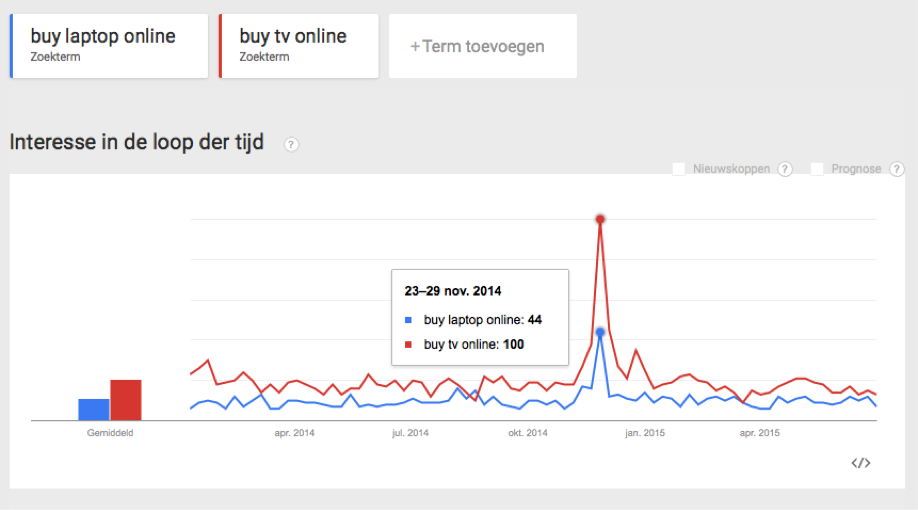Click the red Gemiddeld average bar
Screen dimensions: 918x510
point(126,400)
